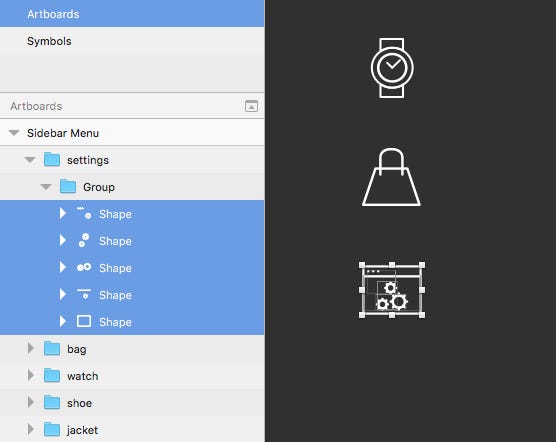Screen dimensions: 556x442
Task: Expand the rectangle Shape layer
Action: pyautogui.click(x=63, y=321)
